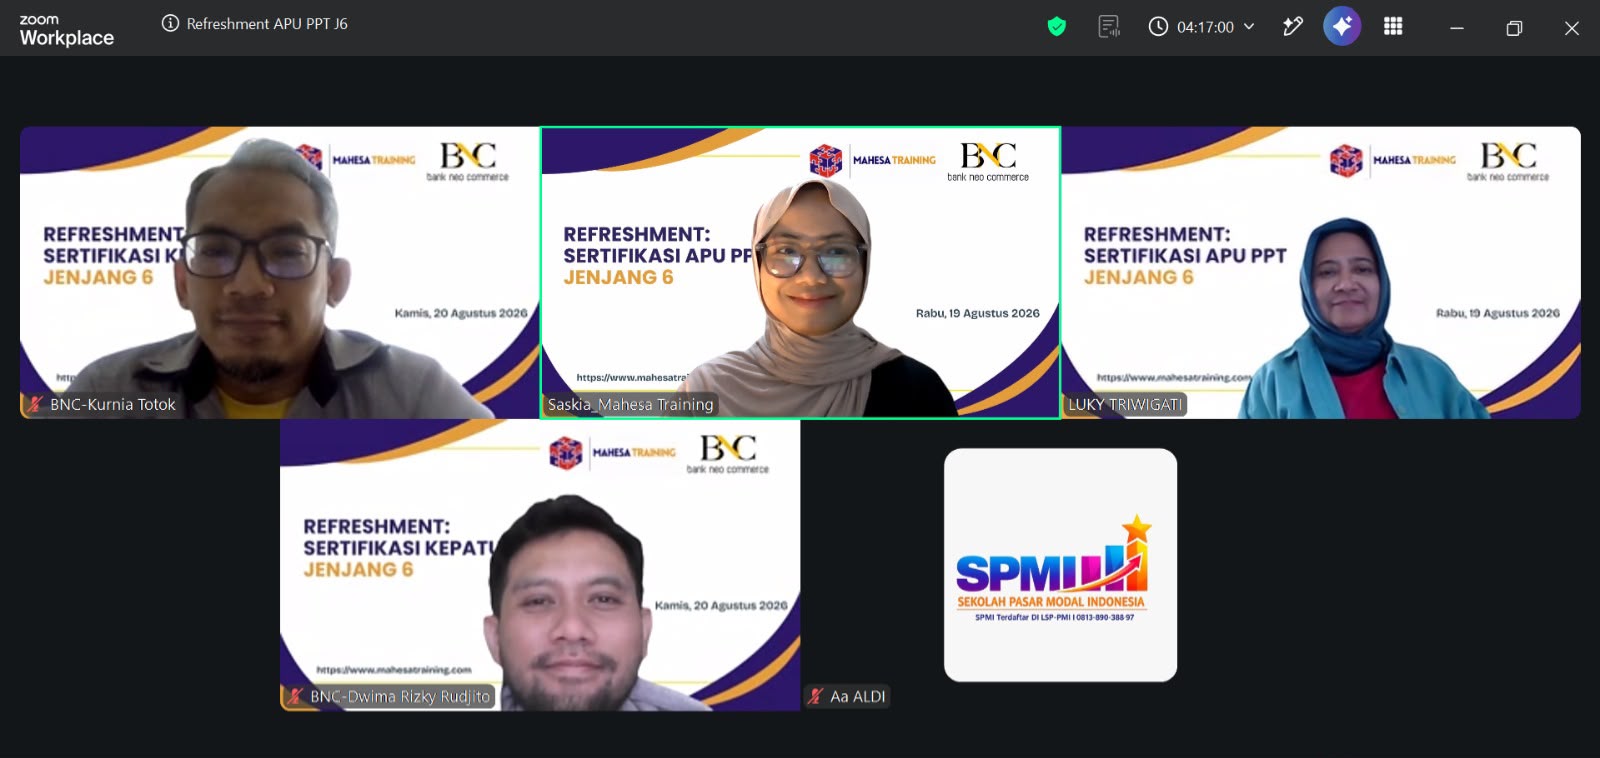This screenshot has width=1600, height=758.
Task: Click the 'BNC-Dwima Rizky Rudjito' name label
Action: [400, 696]
